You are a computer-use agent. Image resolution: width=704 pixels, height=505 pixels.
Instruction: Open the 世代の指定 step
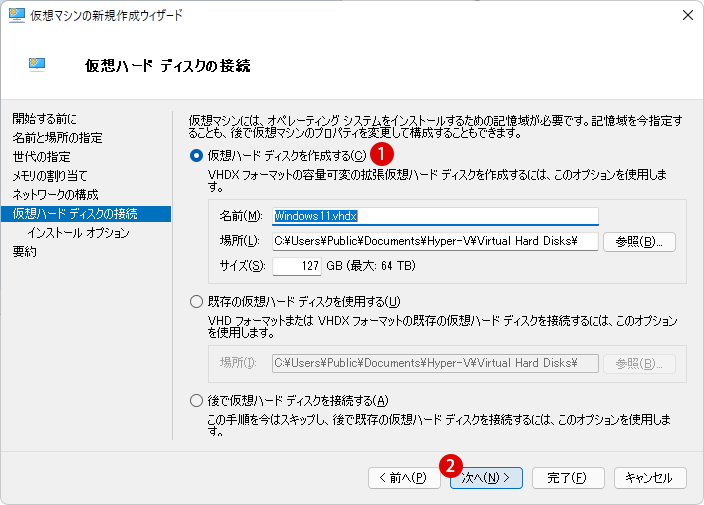click(x=41, y=157)
